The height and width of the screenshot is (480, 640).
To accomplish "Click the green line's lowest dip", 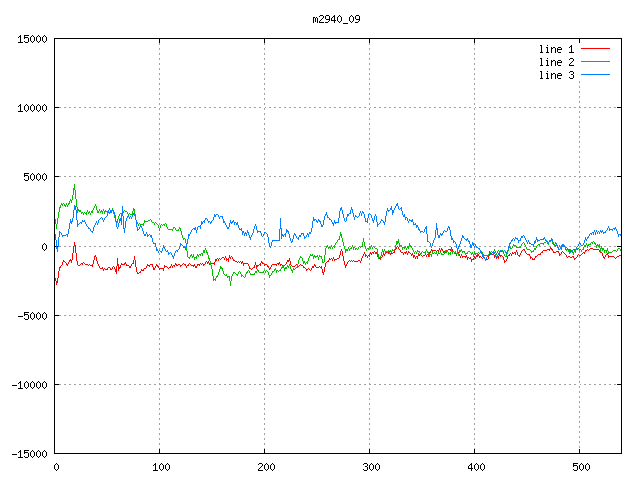I will [x=231, y=285].
